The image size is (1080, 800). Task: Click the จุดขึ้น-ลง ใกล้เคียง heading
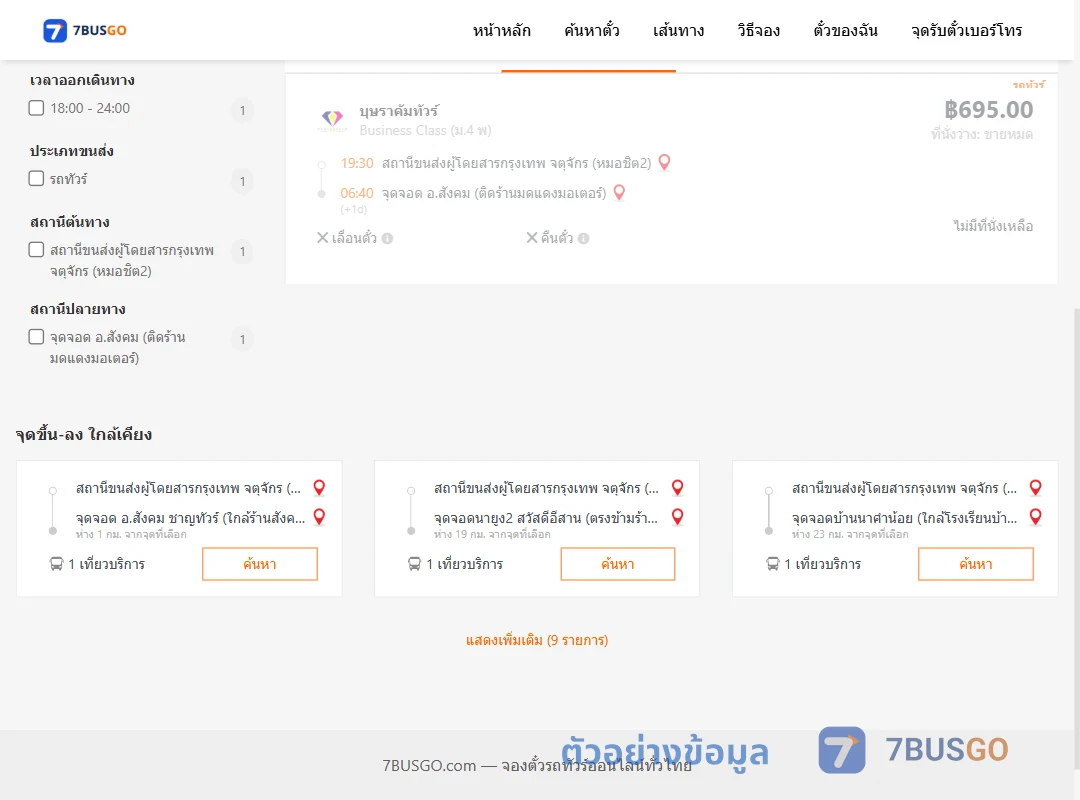click(84, 434)
